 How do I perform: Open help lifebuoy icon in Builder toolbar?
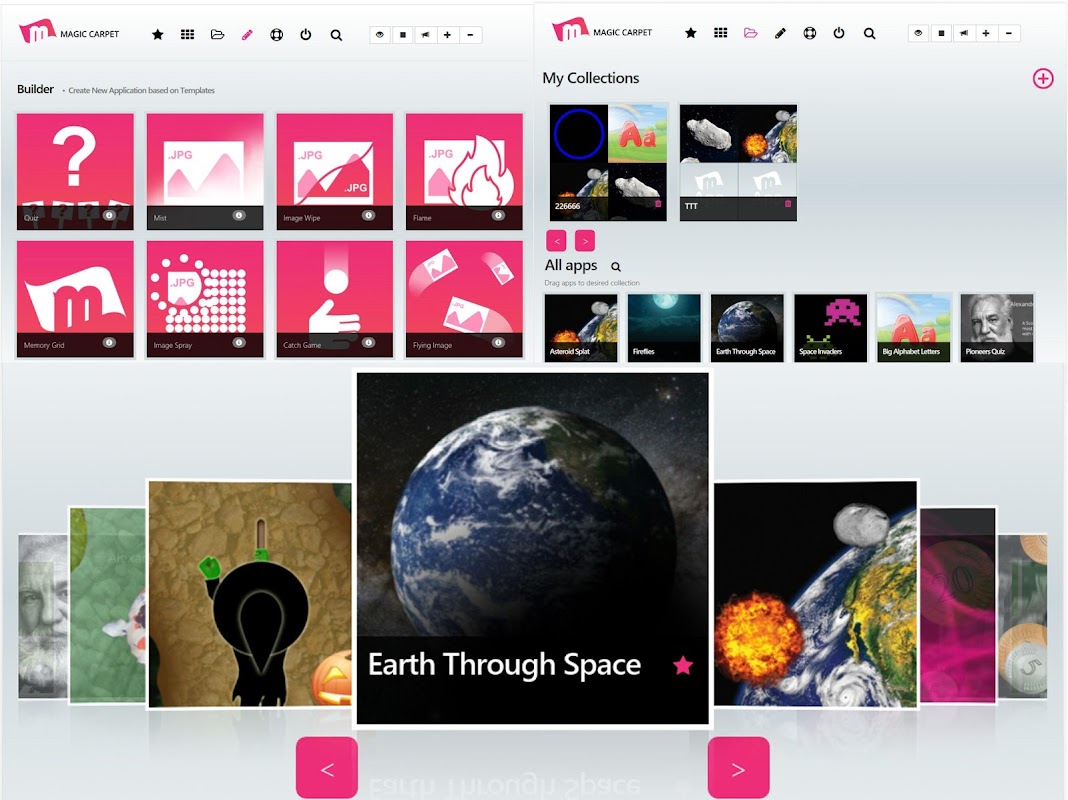point(277,35)
